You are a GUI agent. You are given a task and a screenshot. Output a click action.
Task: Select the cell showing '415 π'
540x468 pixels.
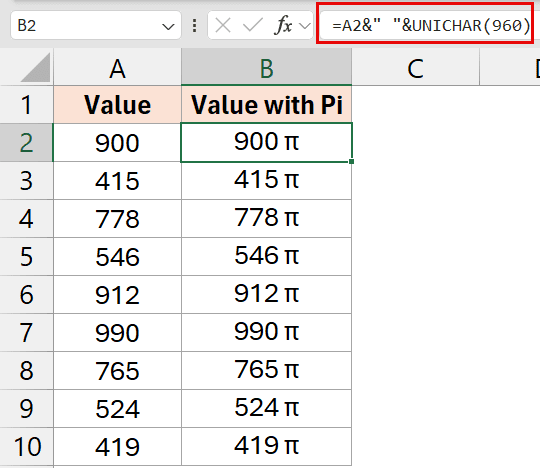[x=267, y=180]
